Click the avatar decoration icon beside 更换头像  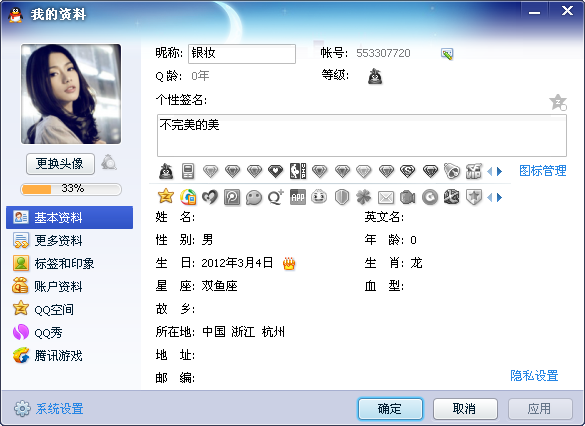[x=109, y=162]
